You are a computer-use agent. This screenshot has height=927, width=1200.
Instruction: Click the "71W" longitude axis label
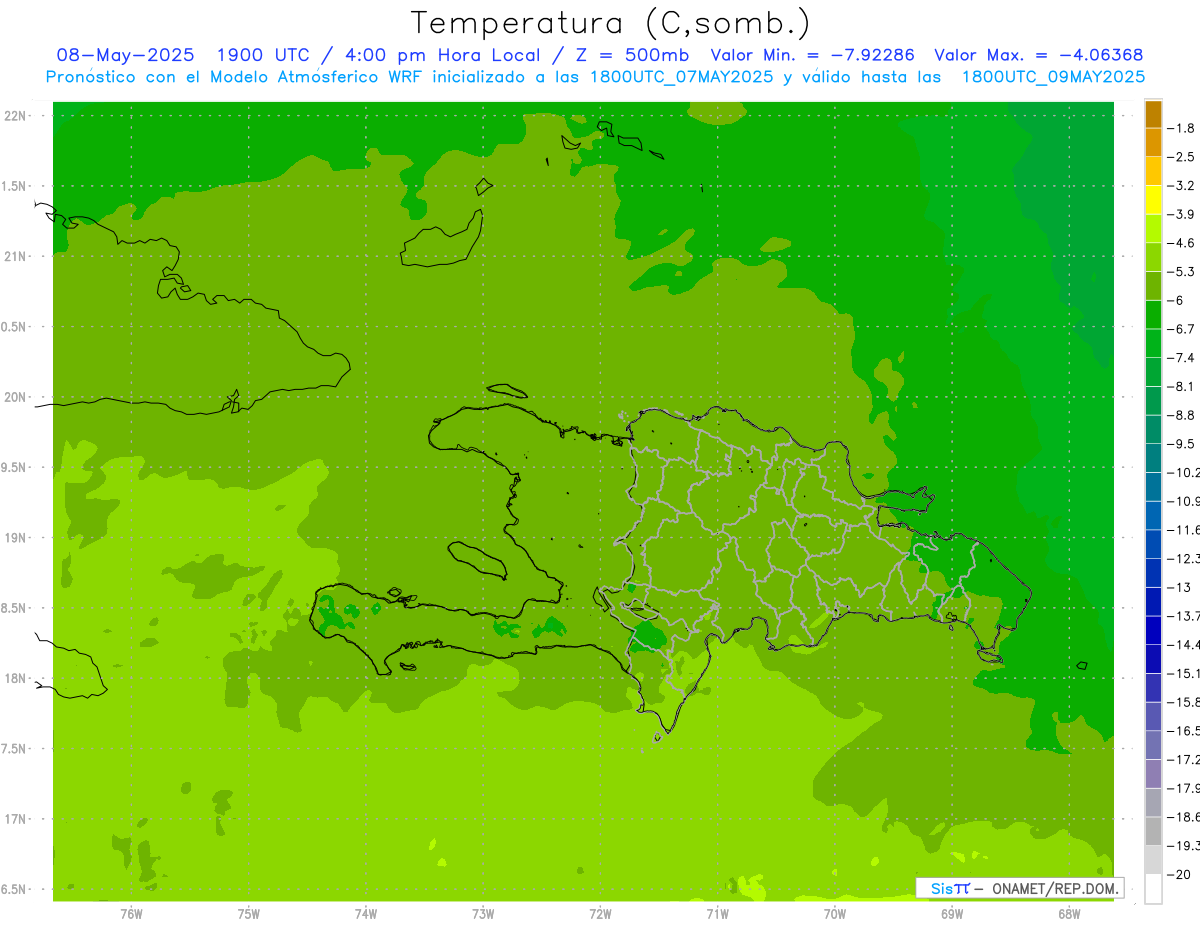717,914
